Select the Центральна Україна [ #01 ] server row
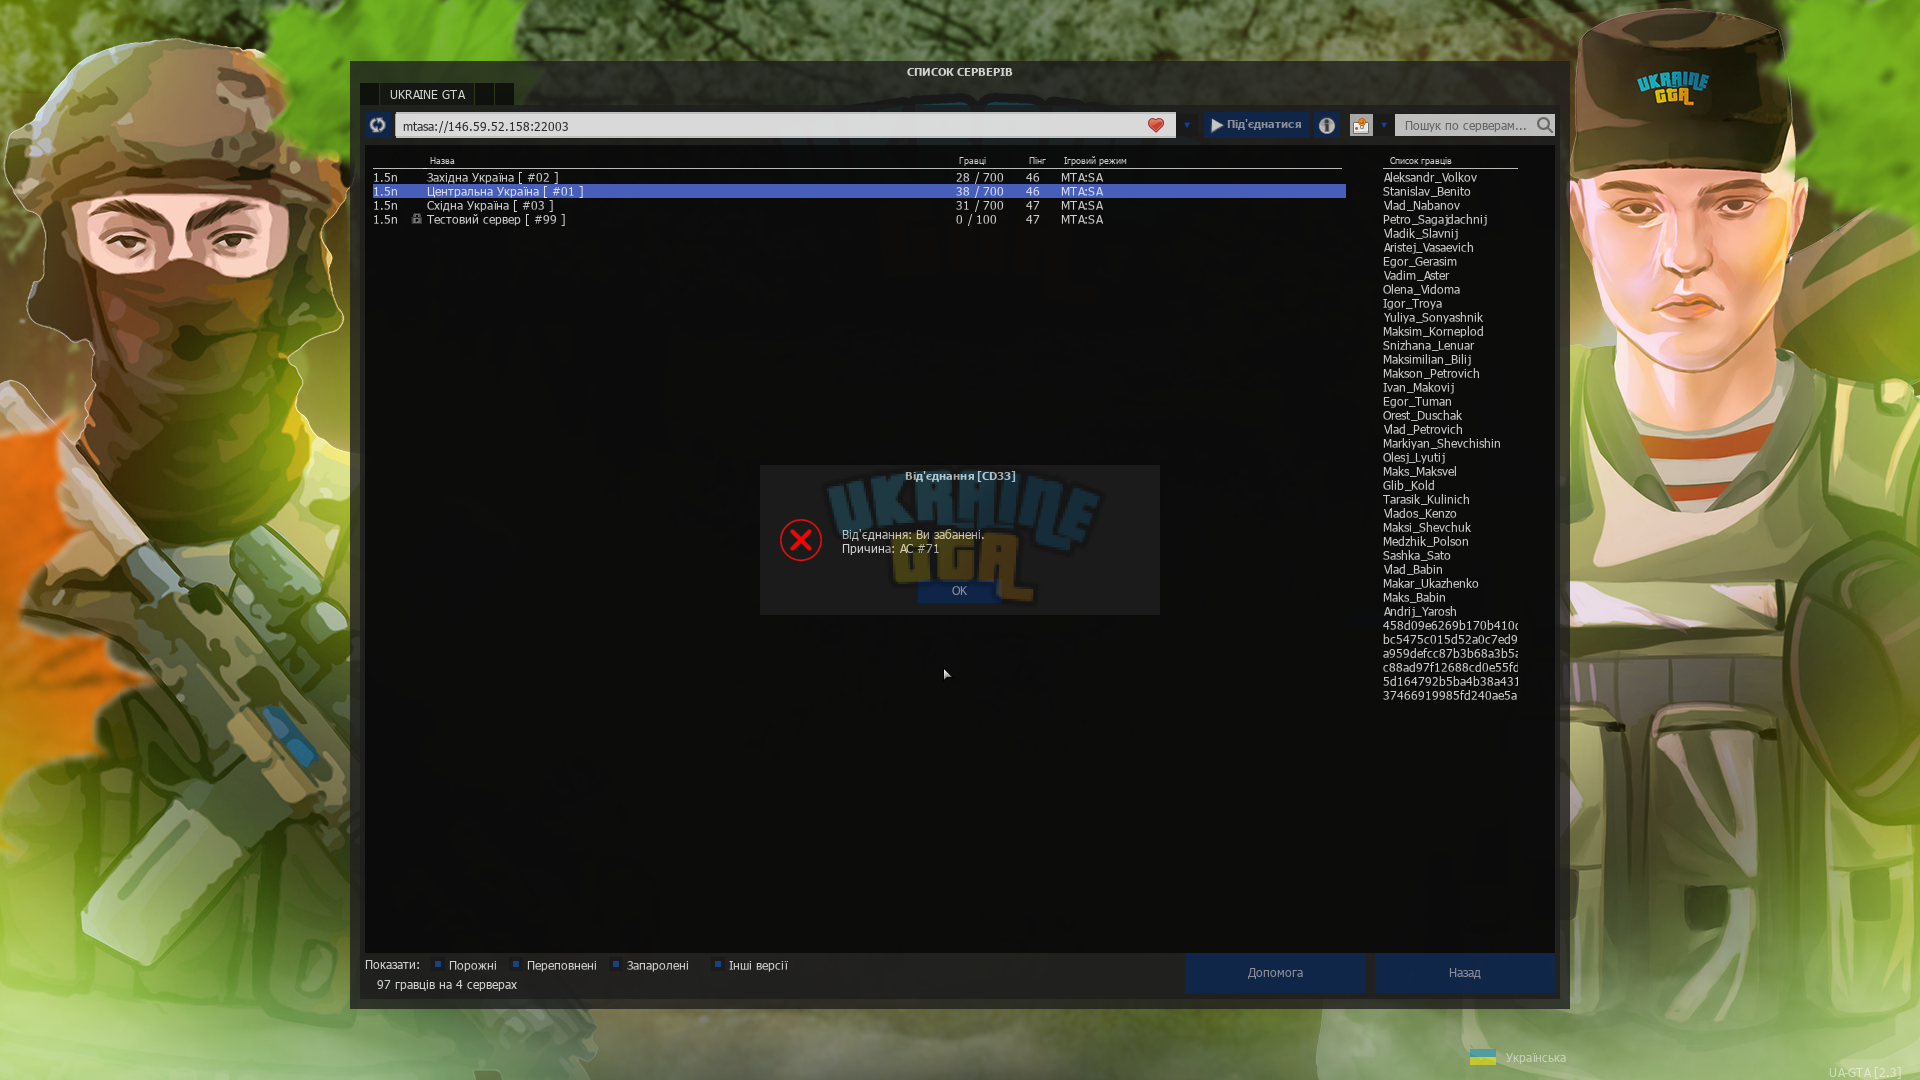The width and height of the screenshot is (1920, 1080). click(859, 191)
